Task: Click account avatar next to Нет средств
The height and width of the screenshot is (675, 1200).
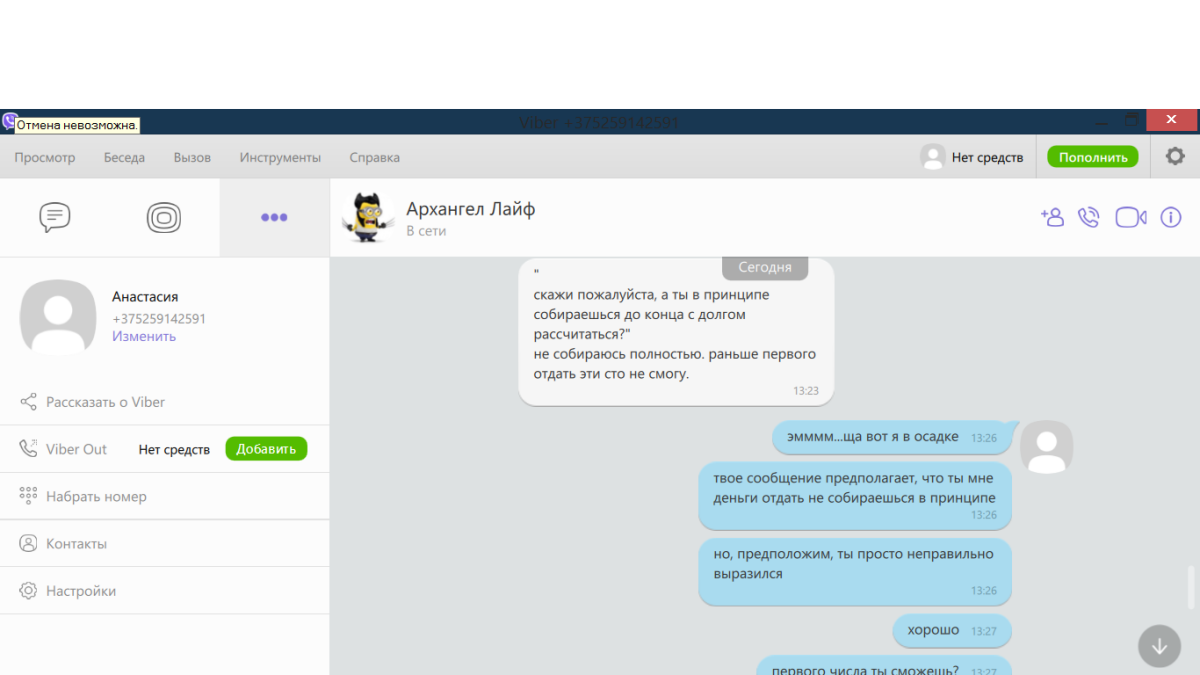Action: pos(933,157)
